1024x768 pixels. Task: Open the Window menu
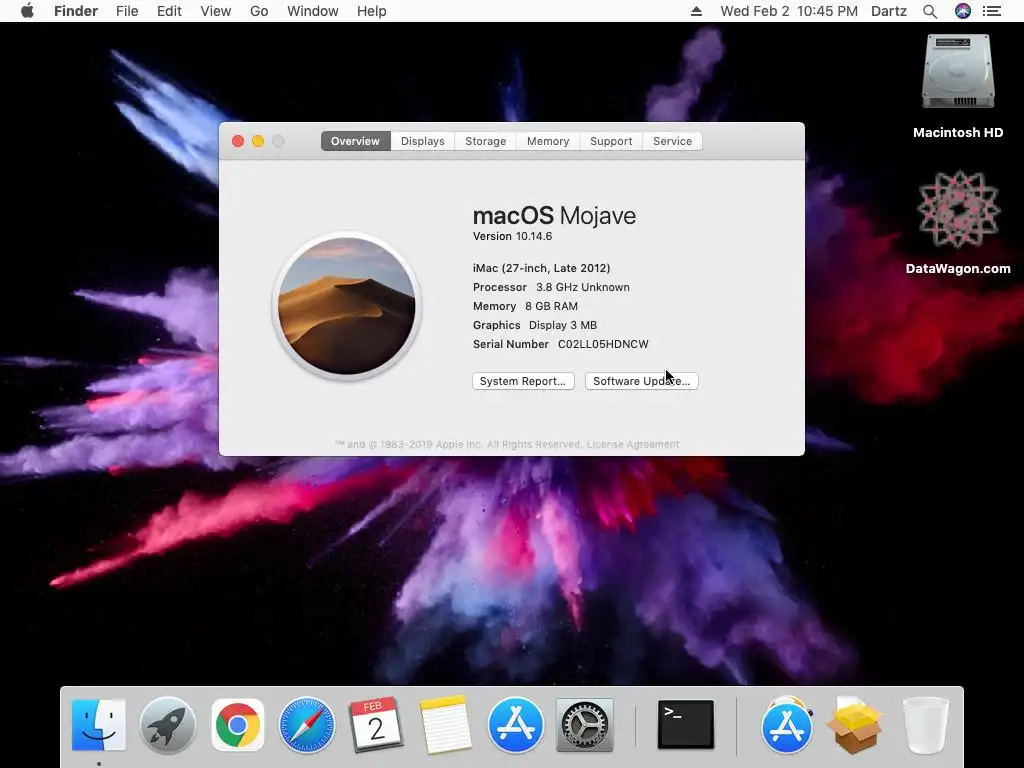click(x=313, y=11)
